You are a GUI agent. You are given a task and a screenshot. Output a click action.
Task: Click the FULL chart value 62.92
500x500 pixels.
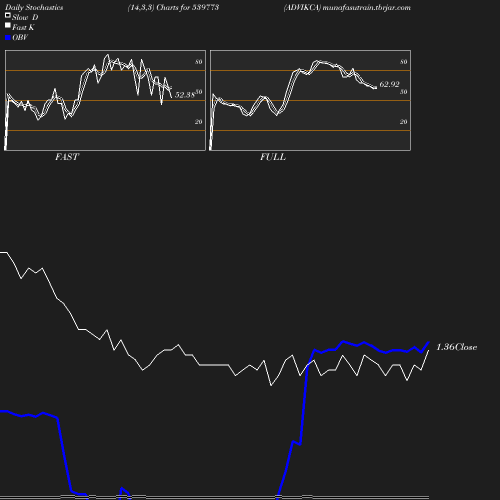pos(389,84)
